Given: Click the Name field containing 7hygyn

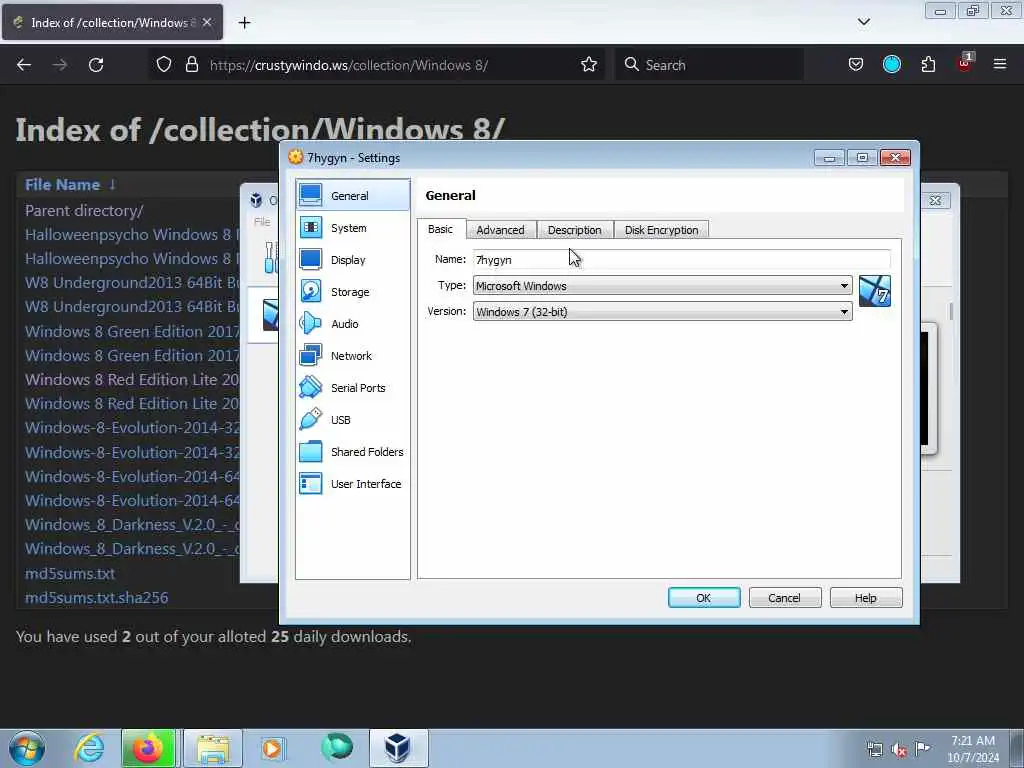Looking at the screenshot, I should (x=681, y=259).
